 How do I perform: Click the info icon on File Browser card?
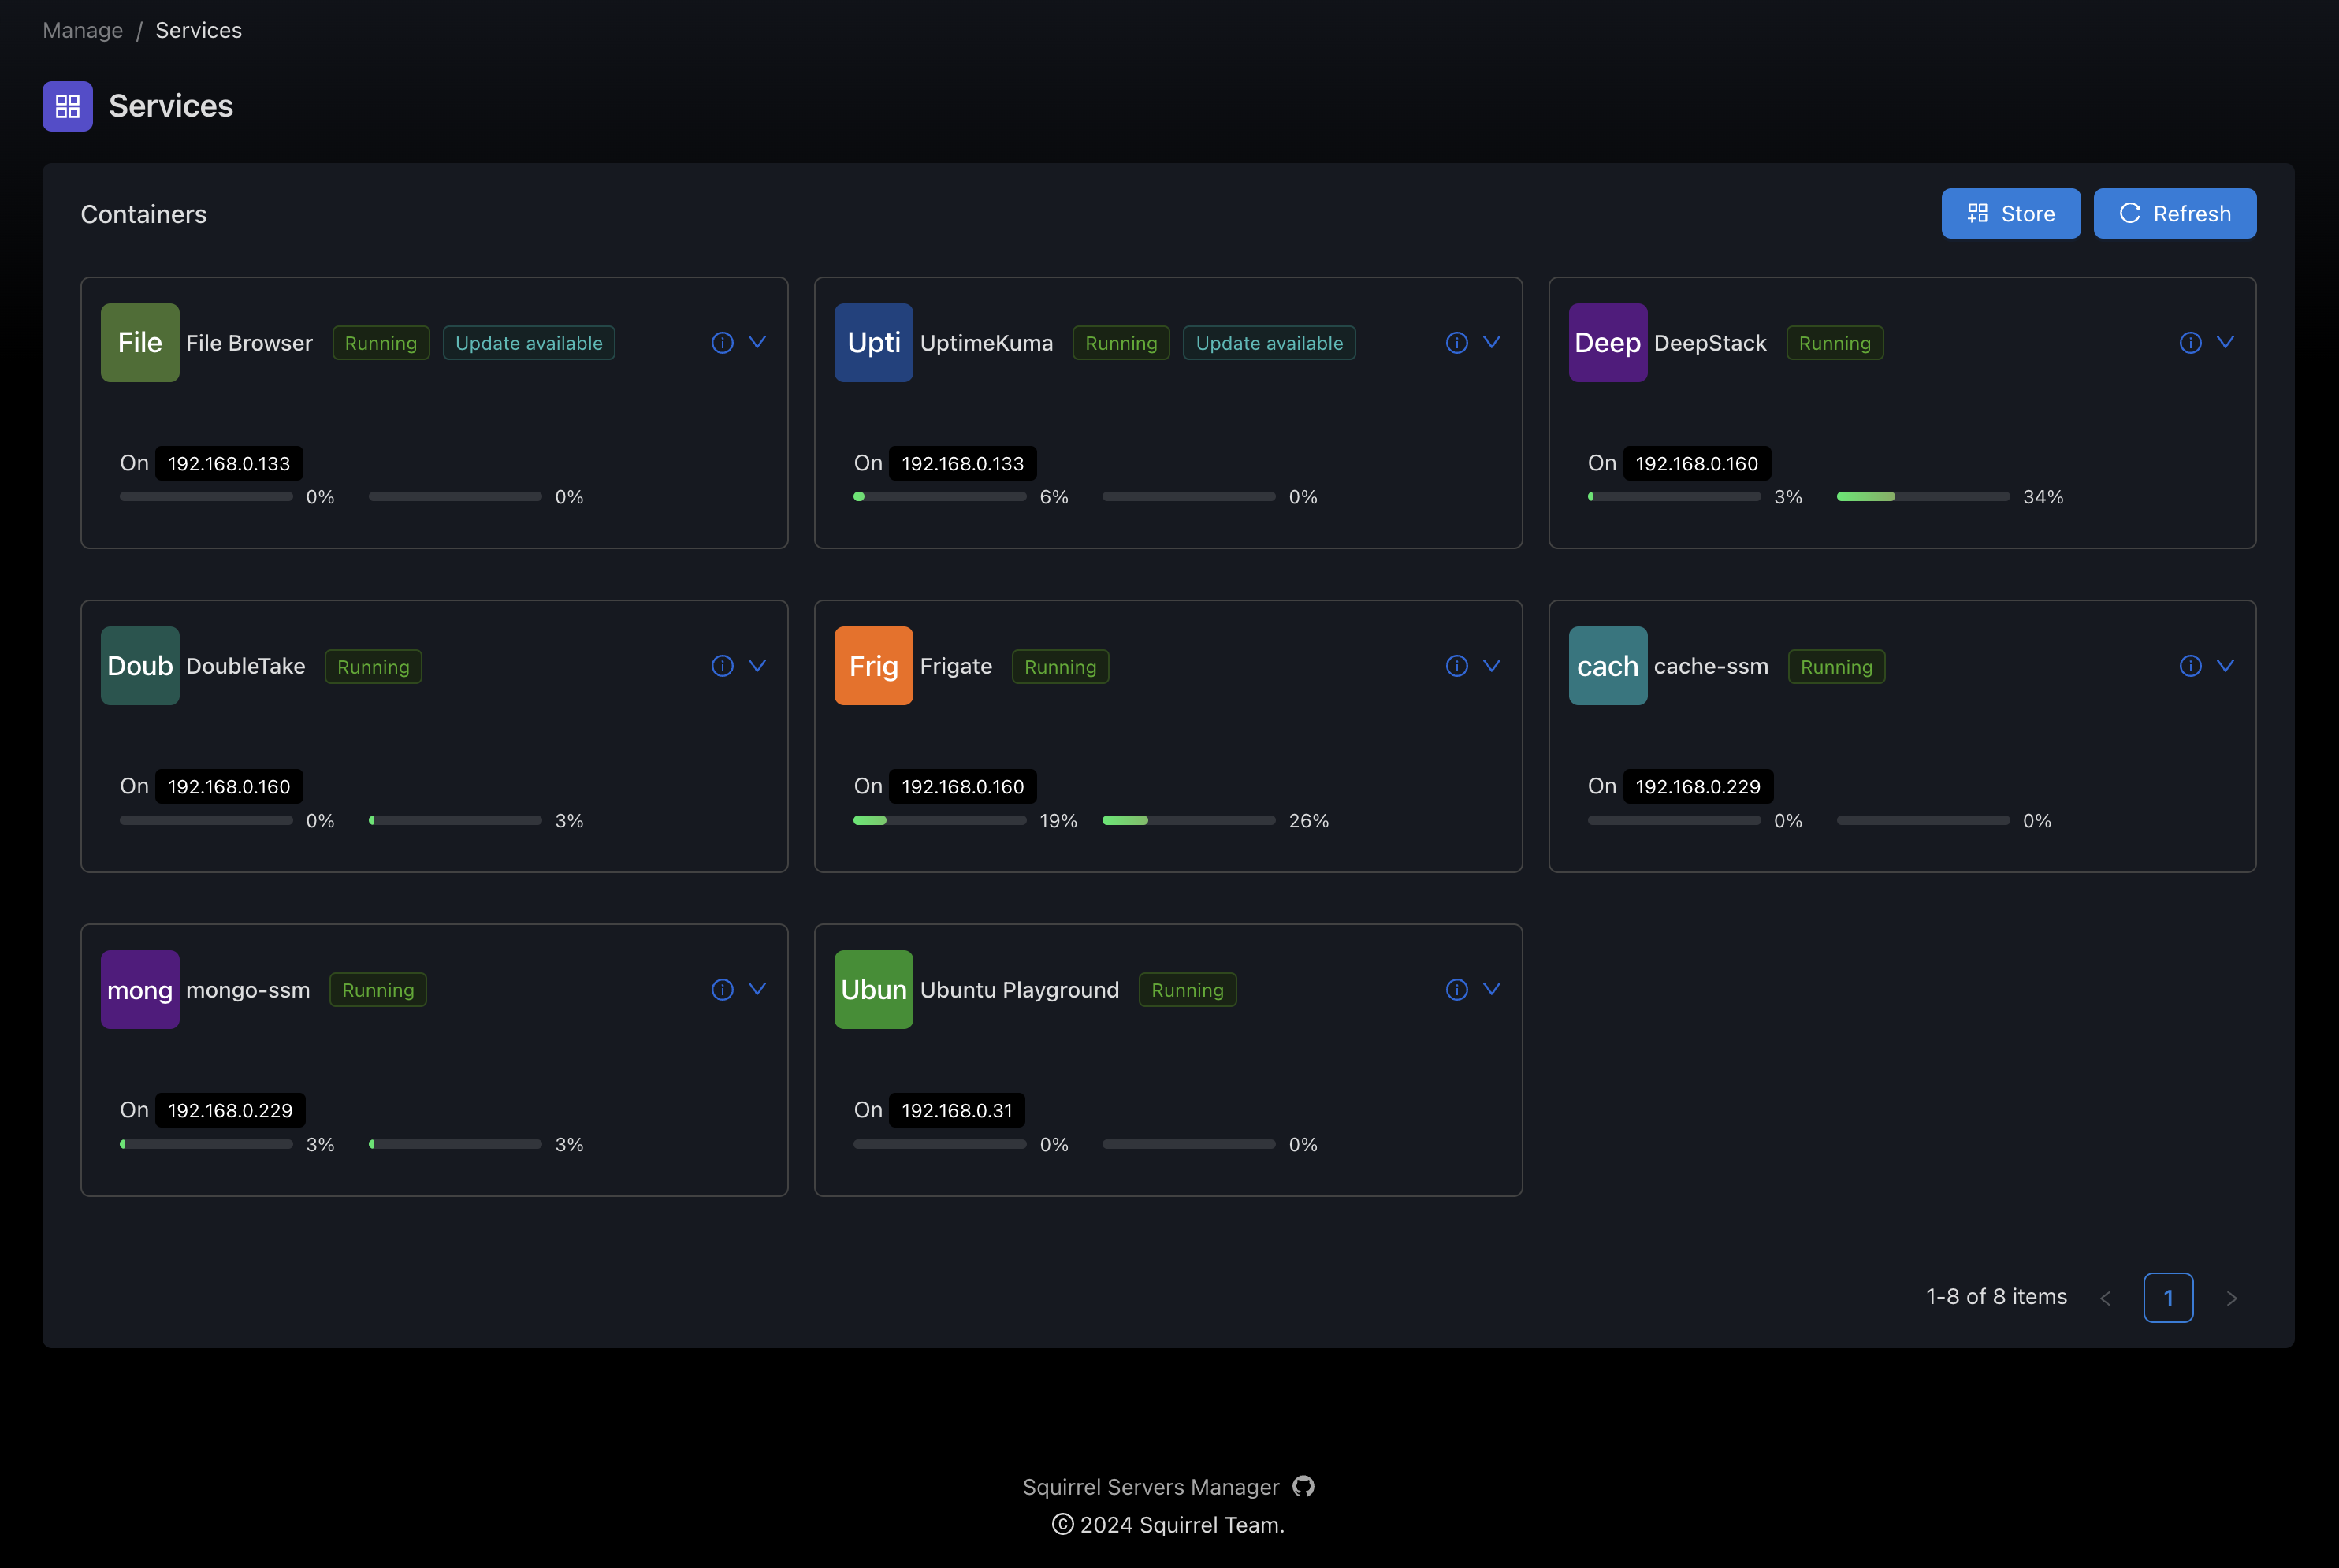point(722,343)
